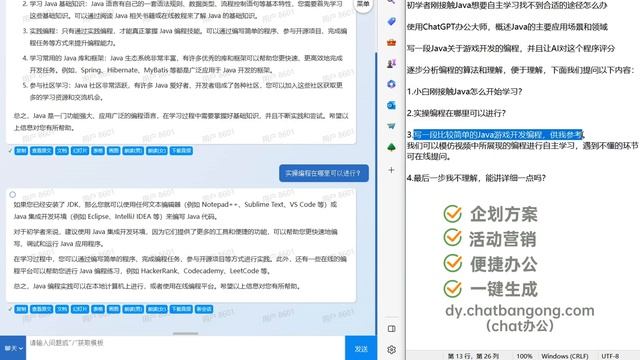Click Windows (CRLF) in Notepad status bar
640x360 pixels.
coord(565,356)
